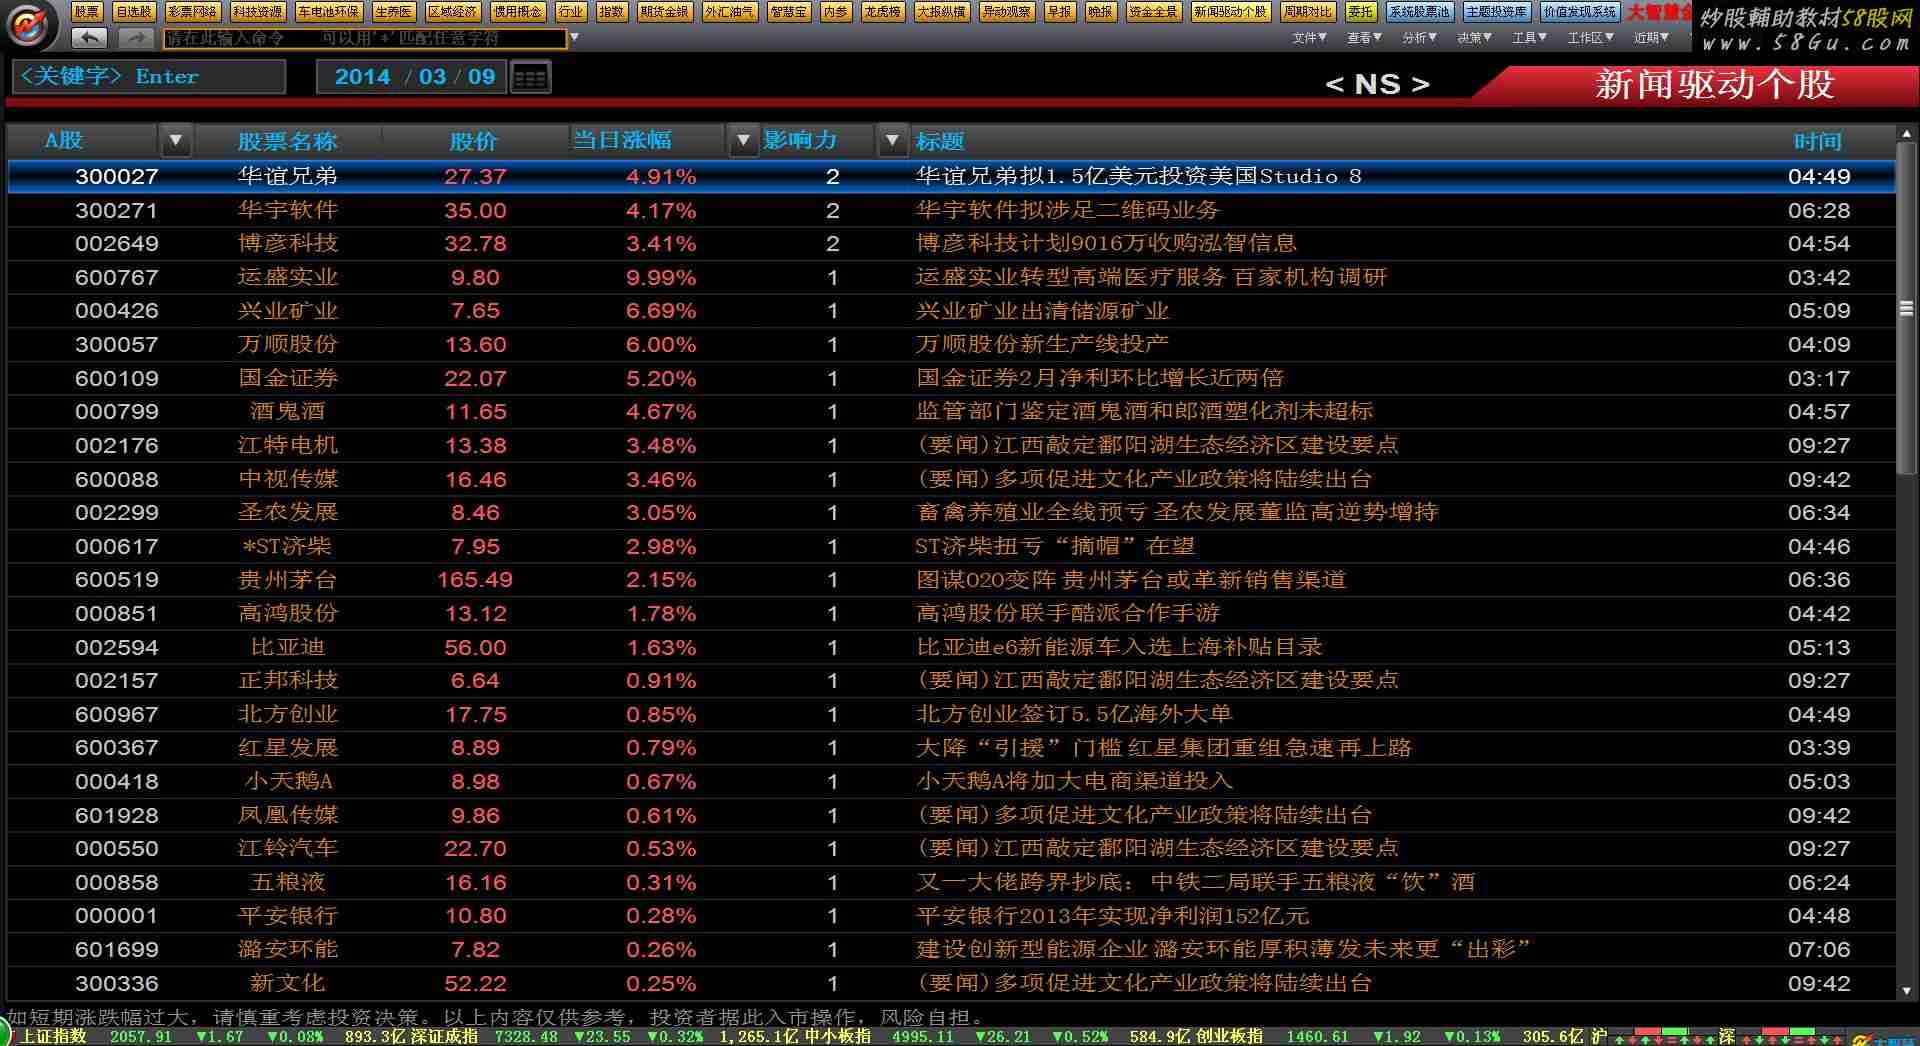
Task: Select the 科技资源 toolbar button
Action: (257, 12)
